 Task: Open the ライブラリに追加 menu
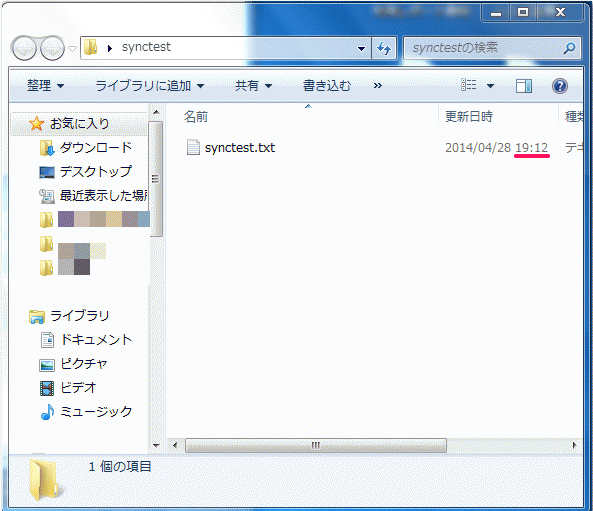(x=149, y=86)
